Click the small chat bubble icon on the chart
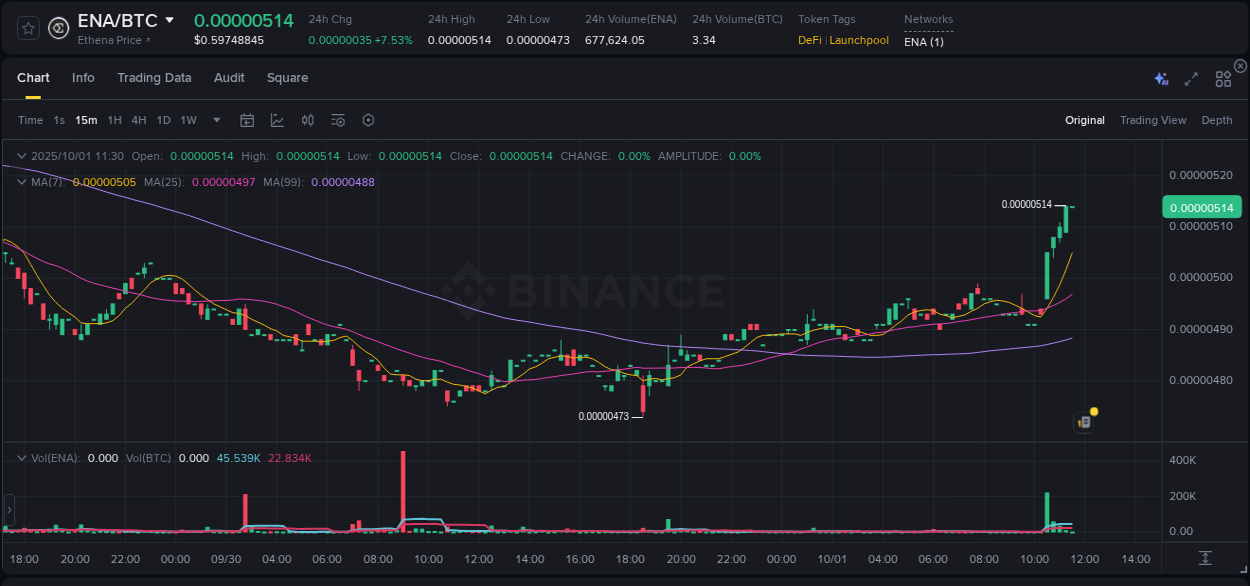 click(1083, 421)
